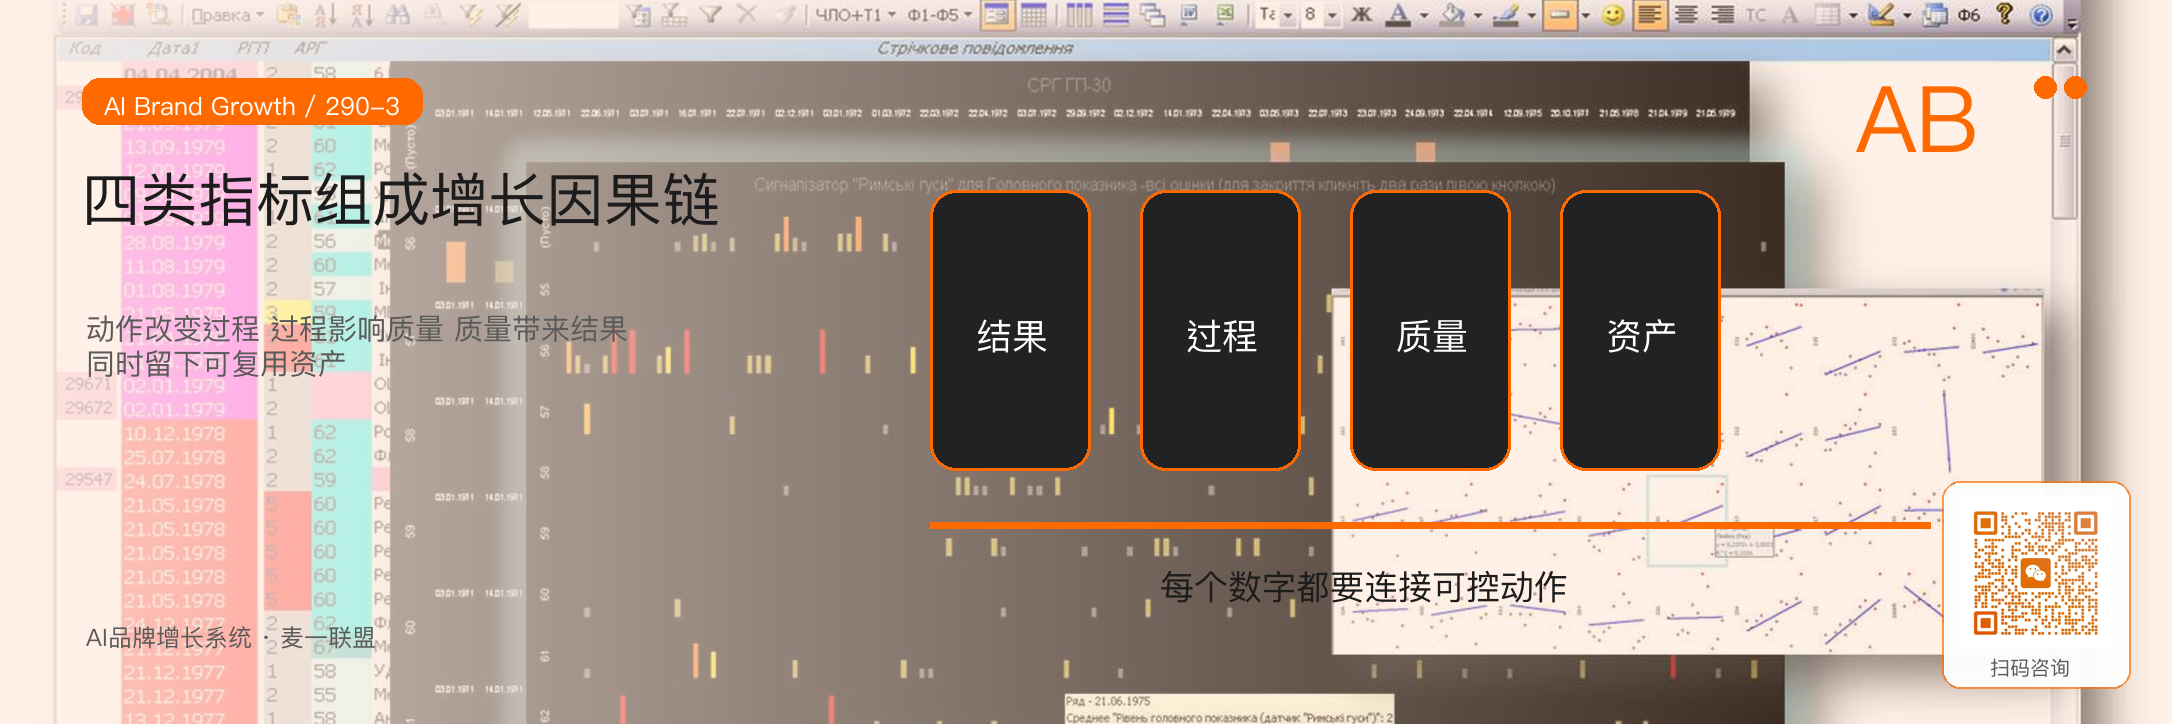Click the descending sort Я-A icon
This screenshot has height=724, width=2172.
[361, 15]
